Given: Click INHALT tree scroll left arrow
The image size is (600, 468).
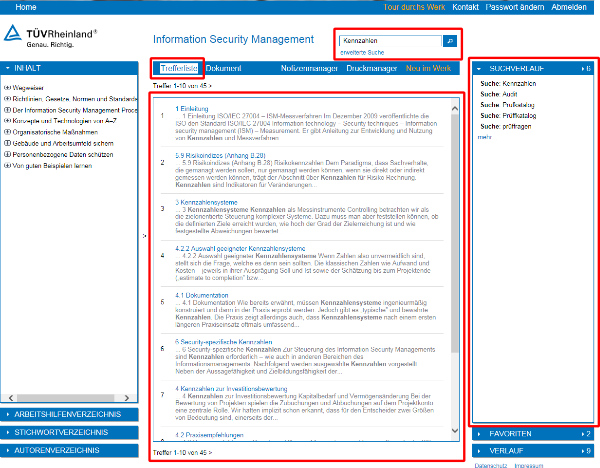Looking at the screenshot, I should pyautogui.click(x=11, y=398).
